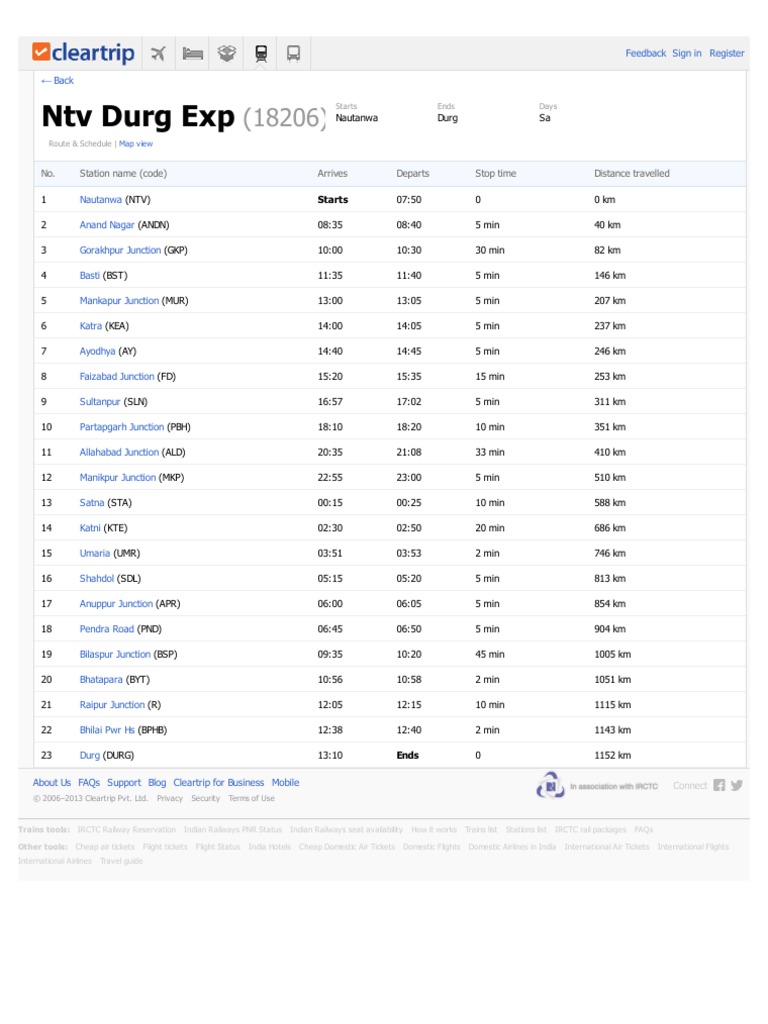The width and height of the screenshot is (768, 1024).
Task: Open FAQs link beside About Us
Action: click(89, 782)
